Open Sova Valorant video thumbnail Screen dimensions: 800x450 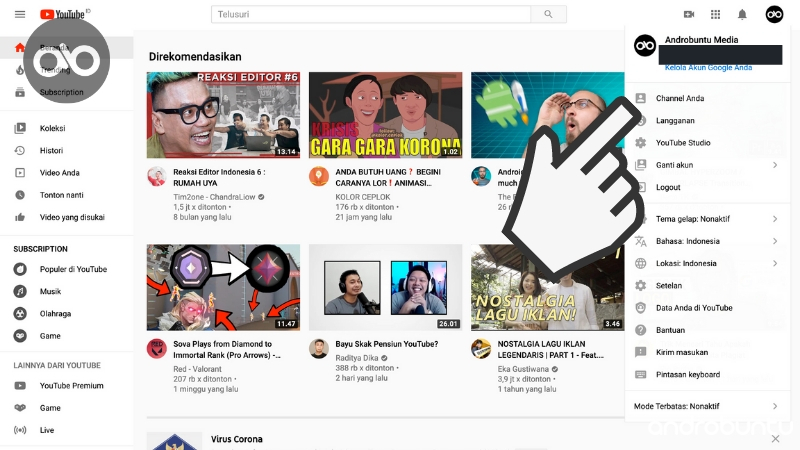(x=223, y=287)
